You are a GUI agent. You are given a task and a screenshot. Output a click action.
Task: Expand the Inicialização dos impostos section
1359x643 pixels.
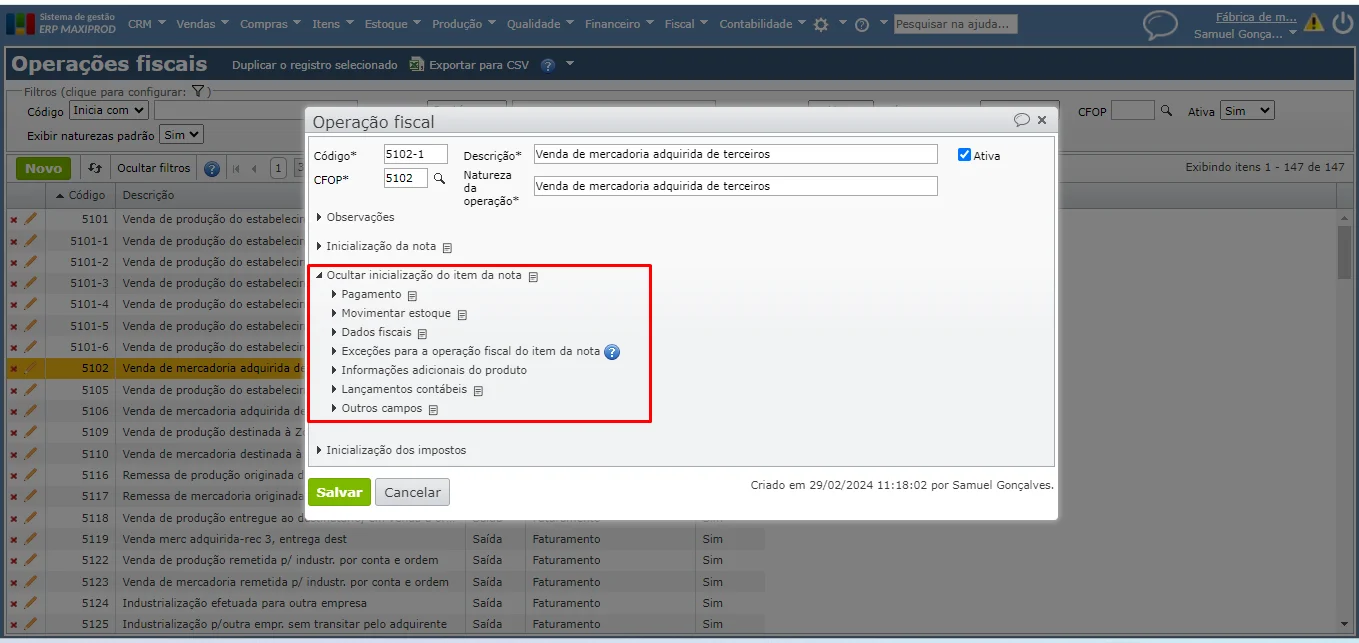[391, 450]
